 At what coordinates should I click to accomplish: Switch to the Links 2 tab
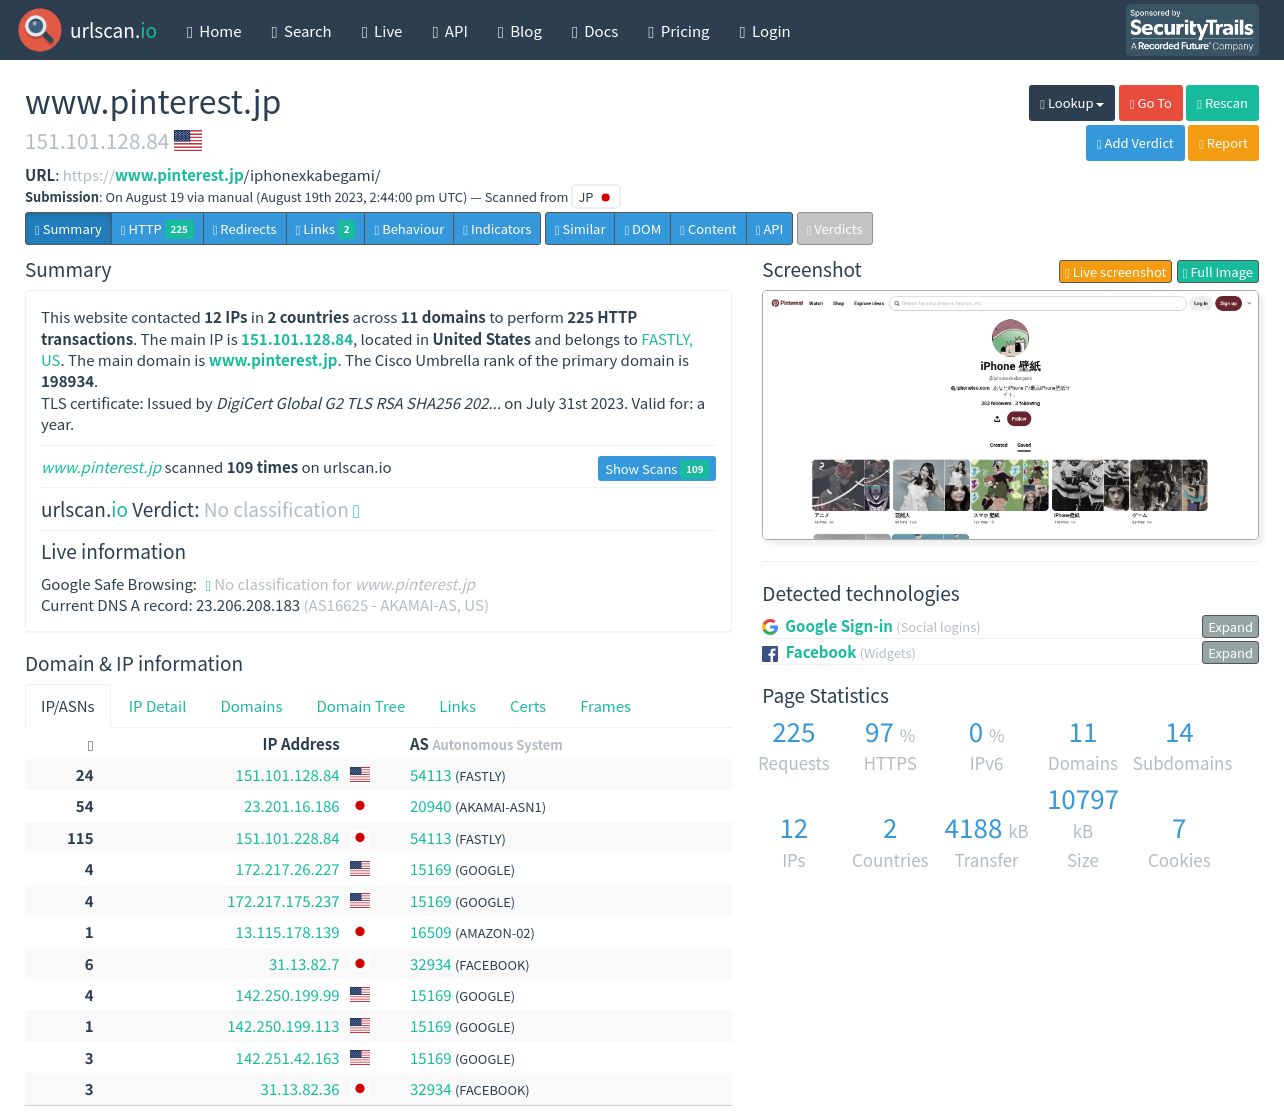325,229
